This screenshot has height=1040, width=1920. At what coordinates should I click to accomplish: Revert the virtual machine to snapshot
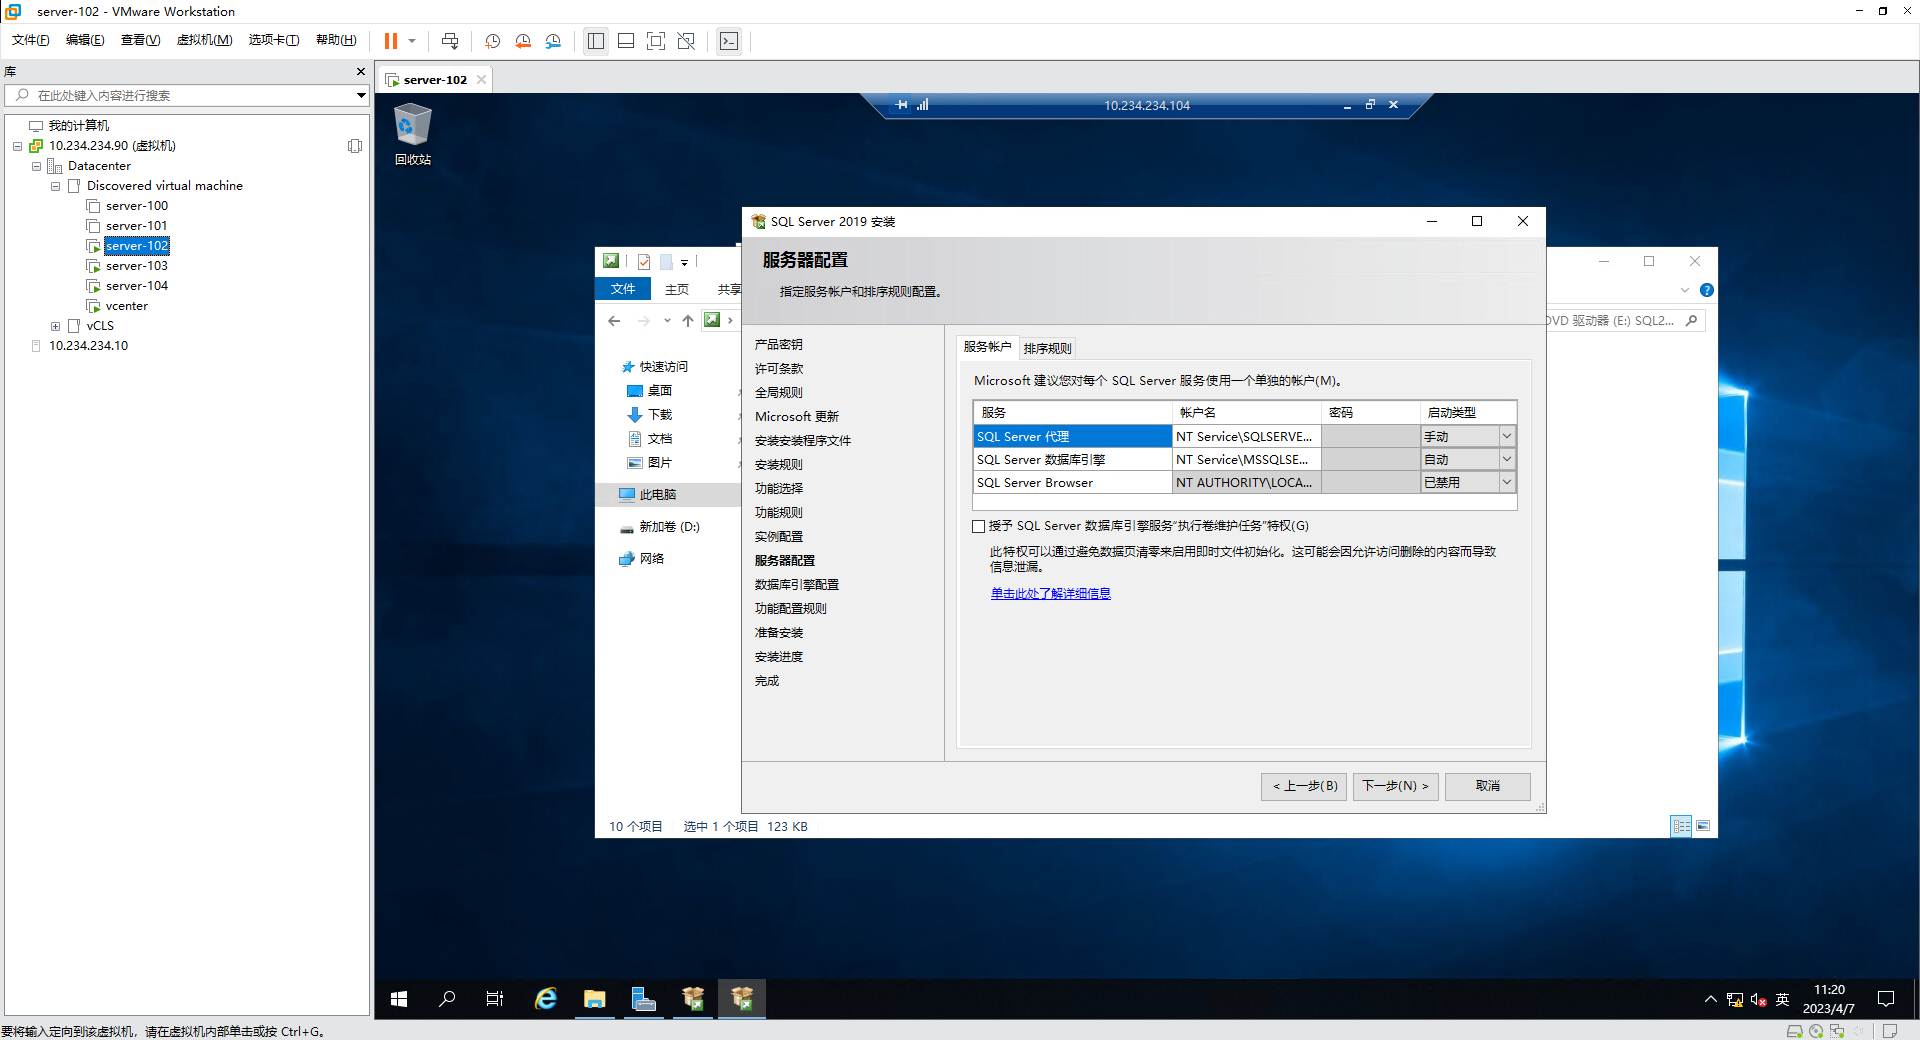[523, 41]
